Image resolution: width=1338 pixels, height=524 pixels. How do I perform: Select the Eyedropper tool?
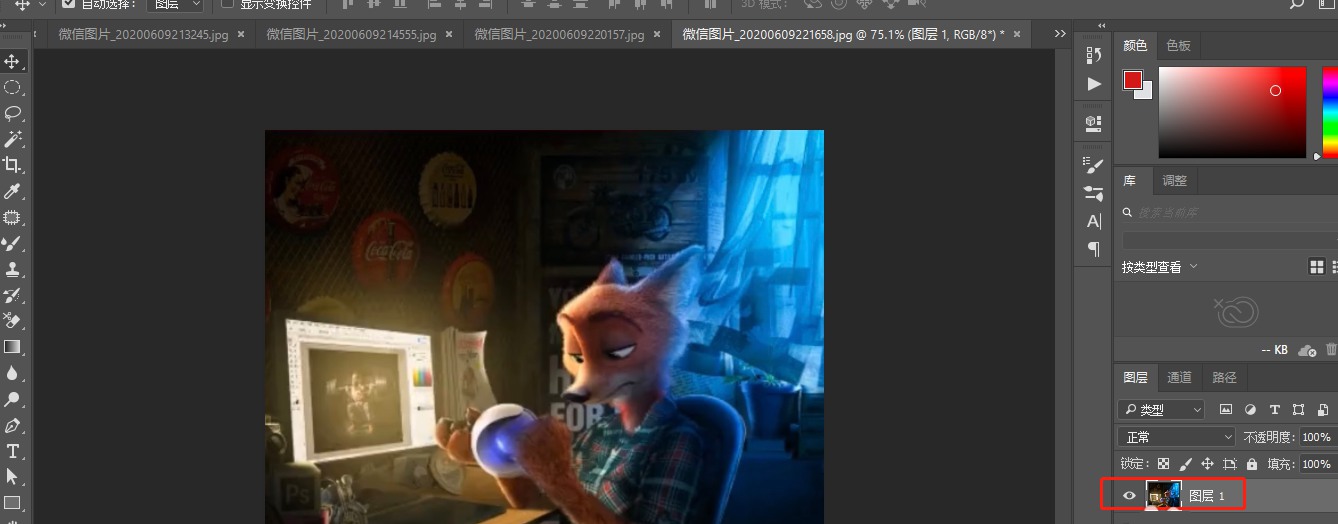pyautogui.click(x=13, y=191)
